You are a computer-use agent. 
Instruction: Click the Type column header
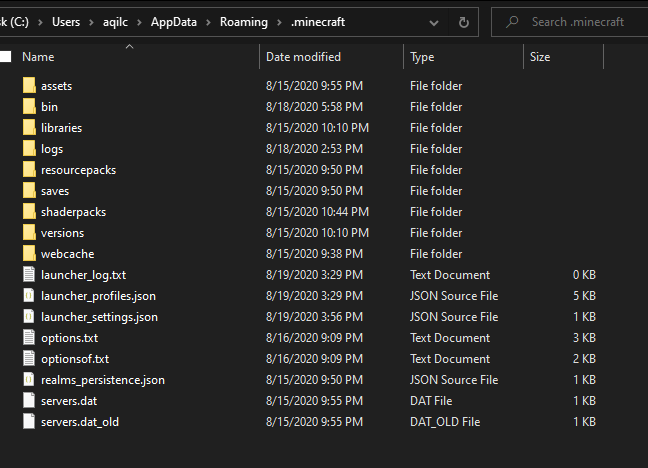click(x=422, y=57)
